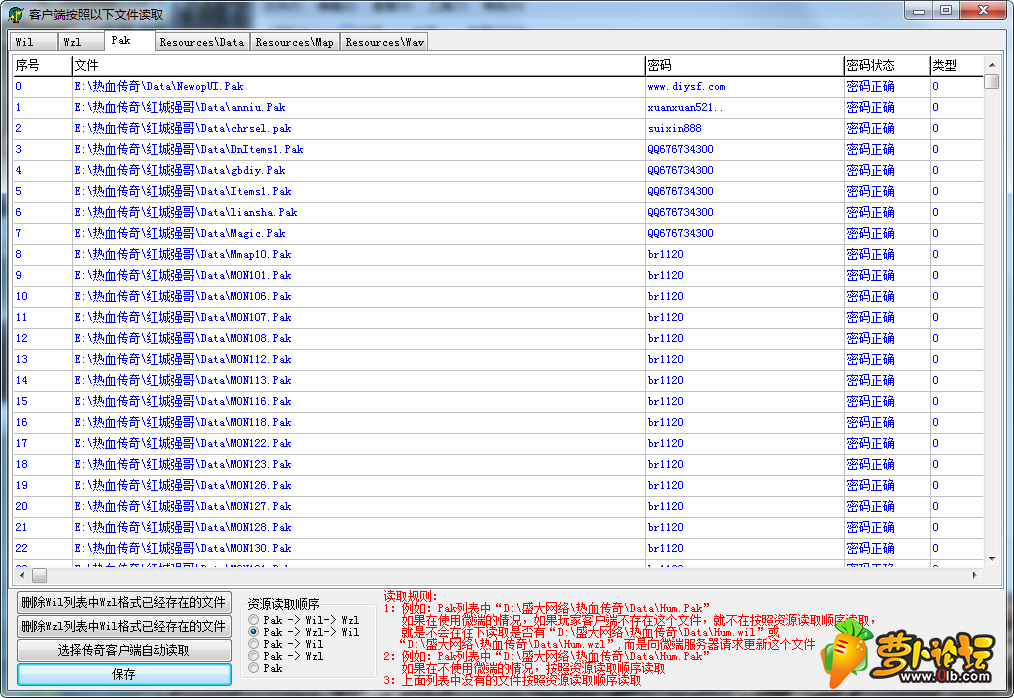This screenshot has width=1014, height=698.
Task: Click sequence number 22 in the 序号 column
Action: point(21,549)
